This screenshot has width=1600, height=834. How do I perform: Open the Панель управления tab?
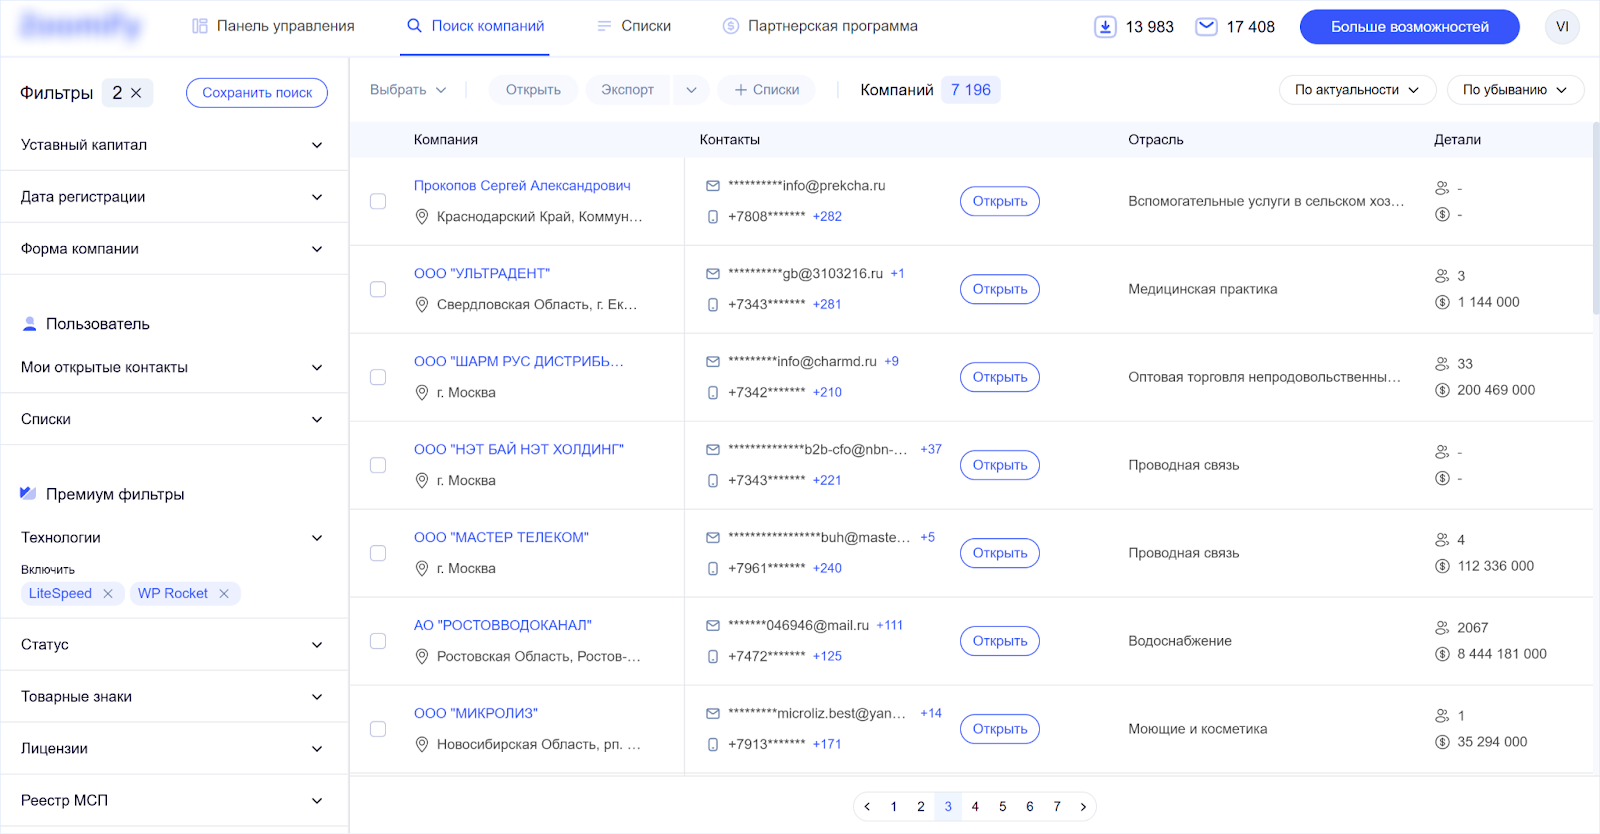coord(273,26)
